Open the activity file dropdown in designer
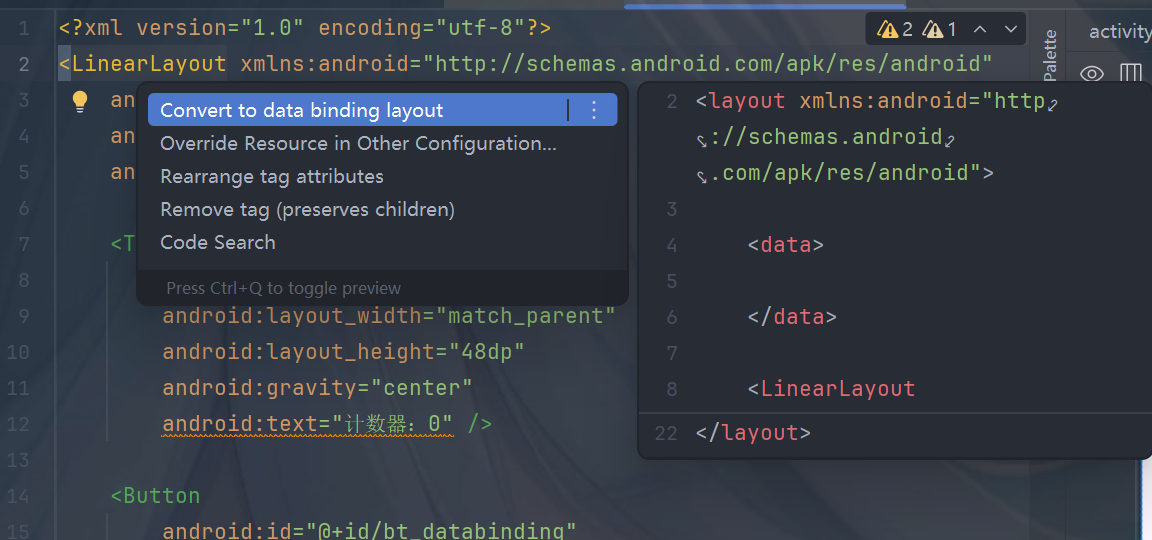The height and width of the screenshot is (540, 1152). pos(1119,32)
